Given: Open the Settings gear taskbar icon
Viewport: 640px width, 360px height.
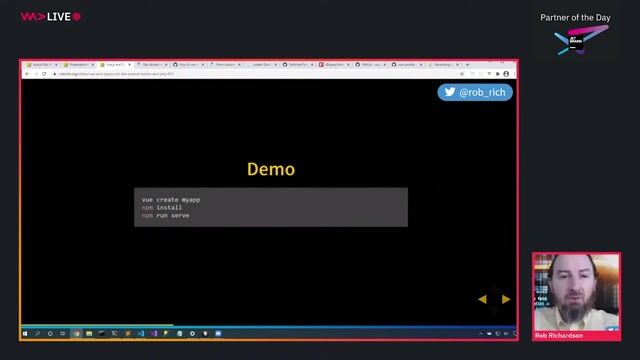Looking at the screenshot, I should tap(192, 333).
